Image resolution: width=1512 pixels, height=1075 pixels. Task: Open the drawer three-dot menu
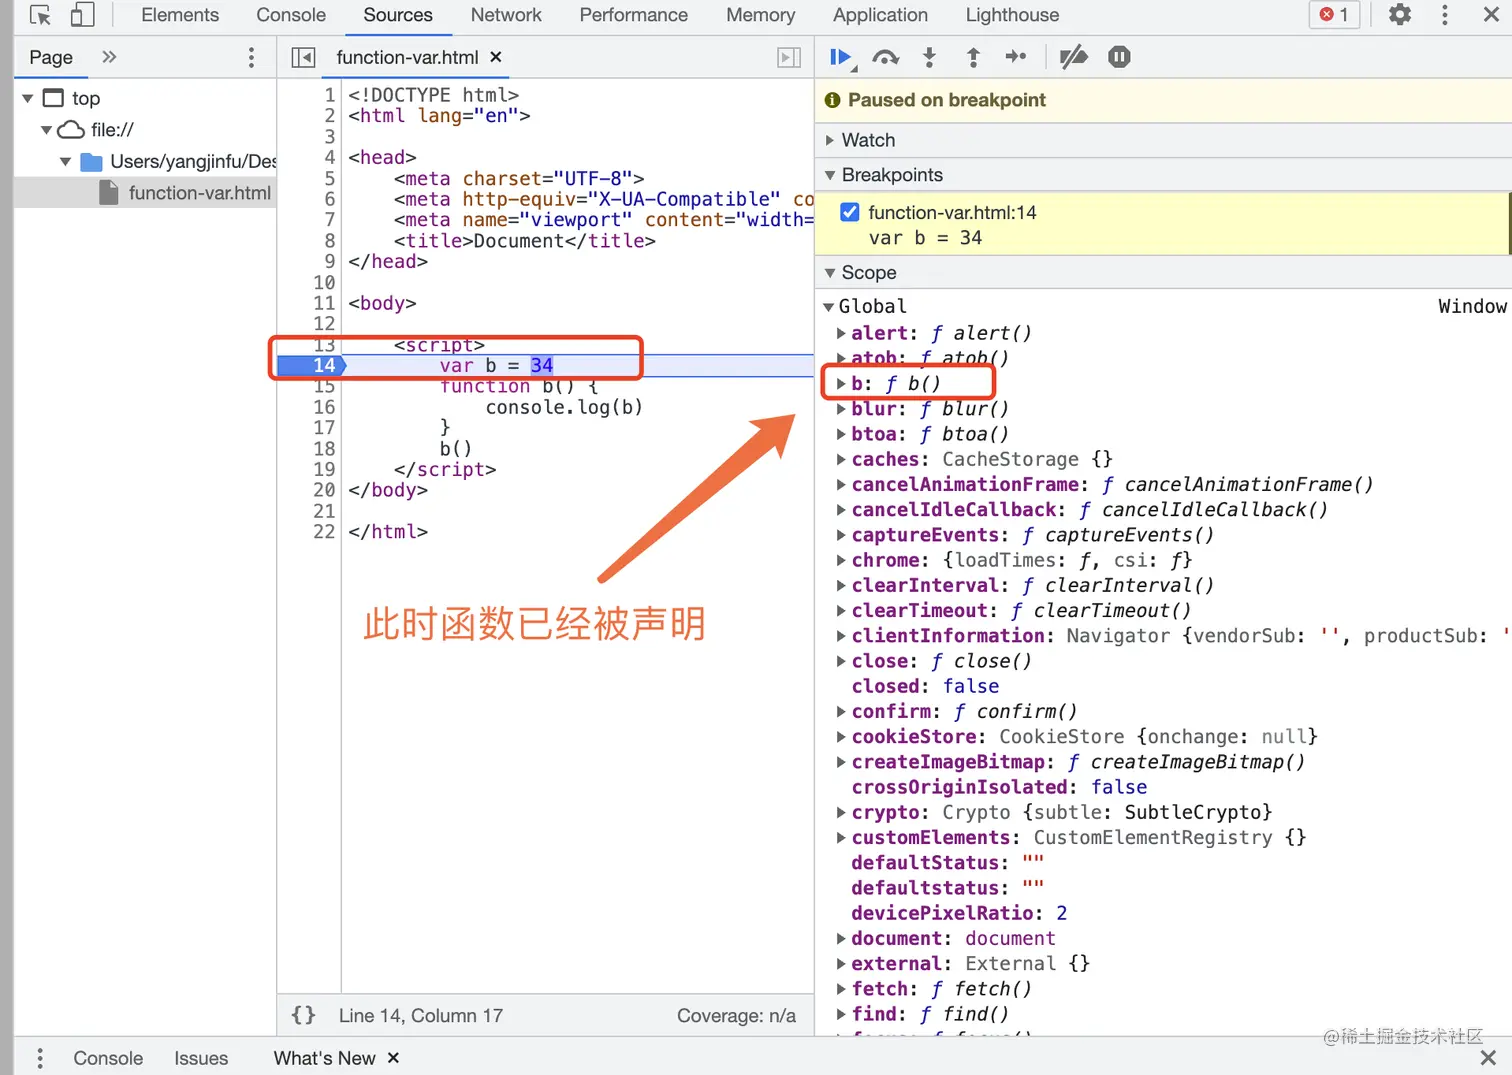(x=40, y=1058)
